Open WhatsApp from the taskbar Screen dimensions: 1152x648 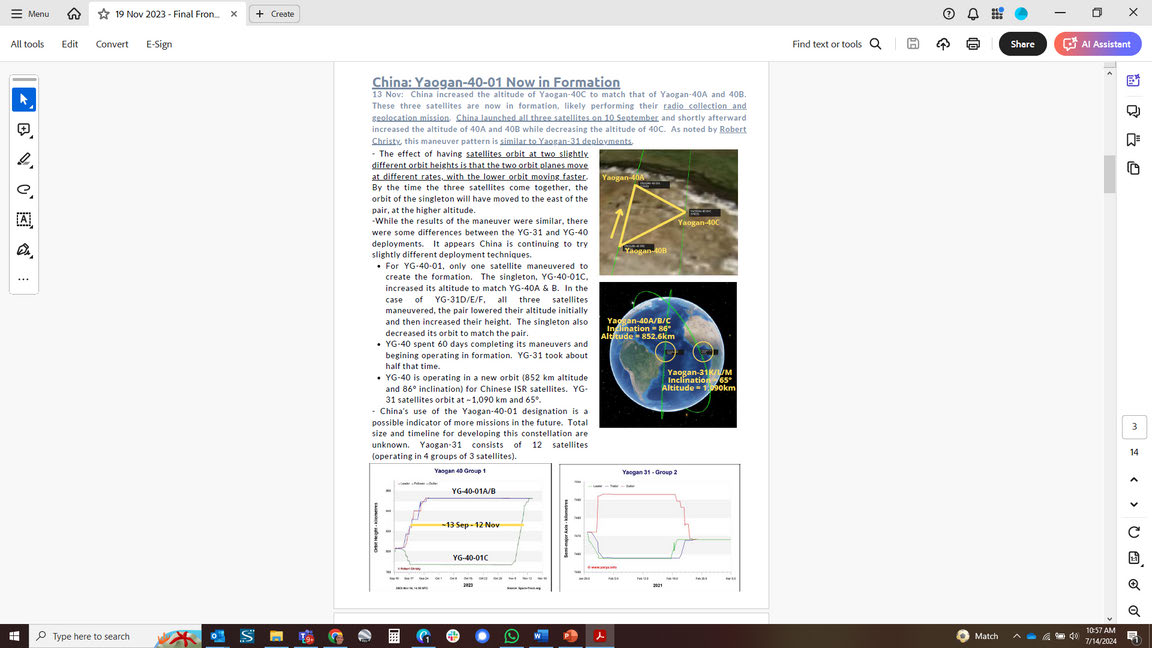click(511, 636)
